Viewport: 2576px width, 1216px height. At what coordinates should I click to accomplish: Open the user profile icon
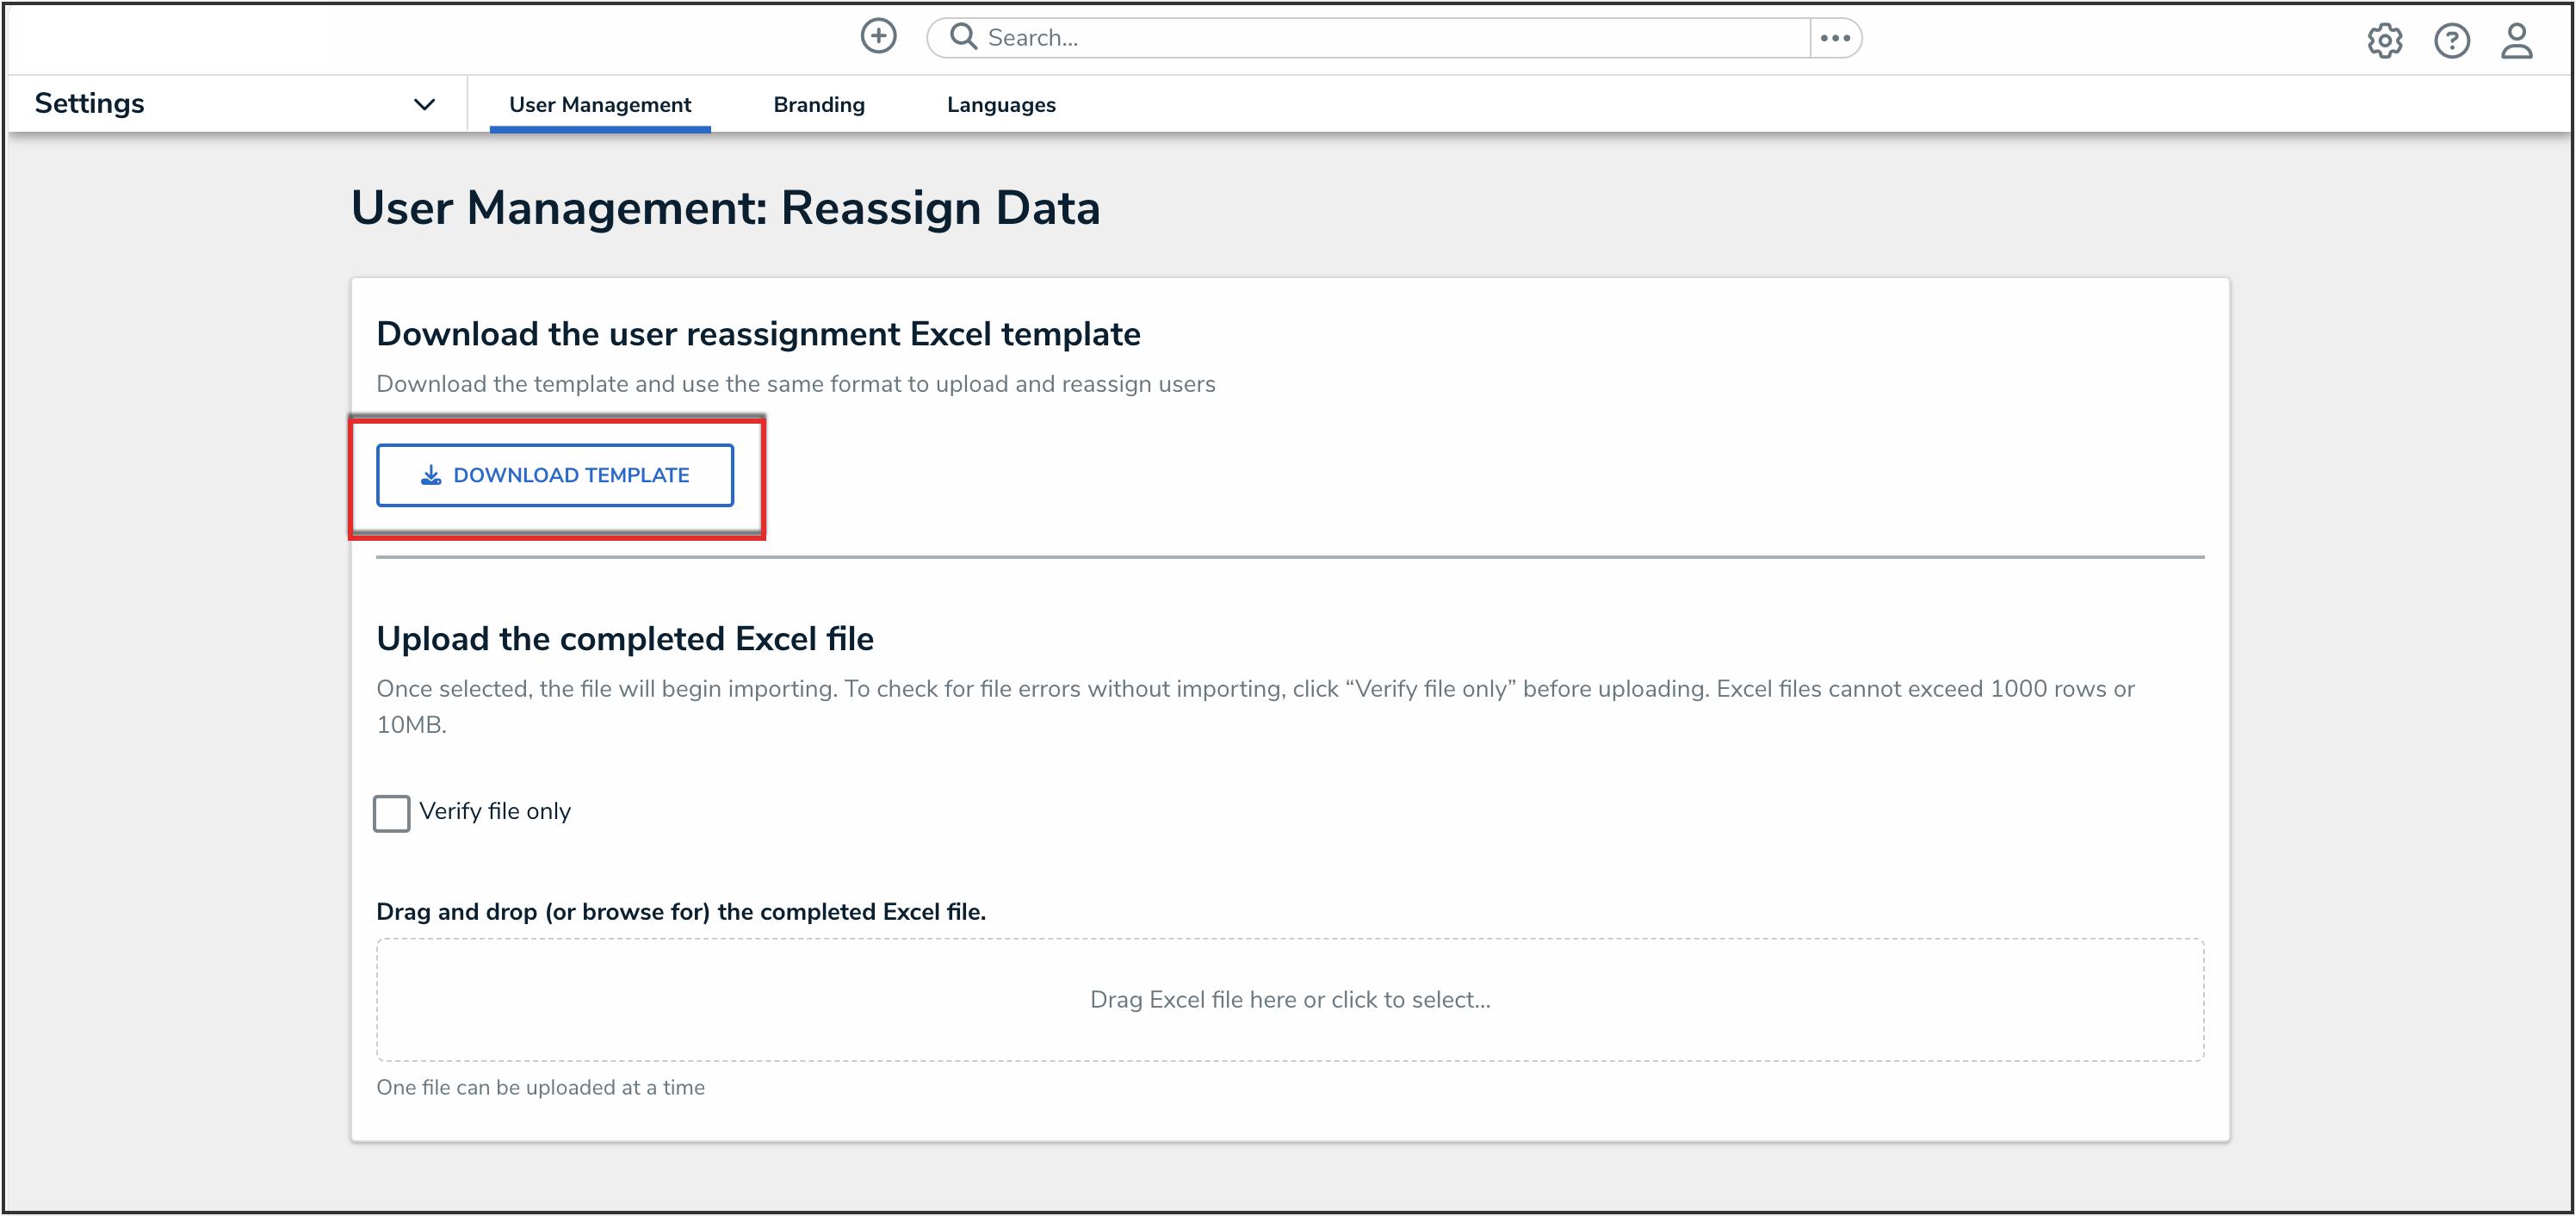(x=2516, y=41)
